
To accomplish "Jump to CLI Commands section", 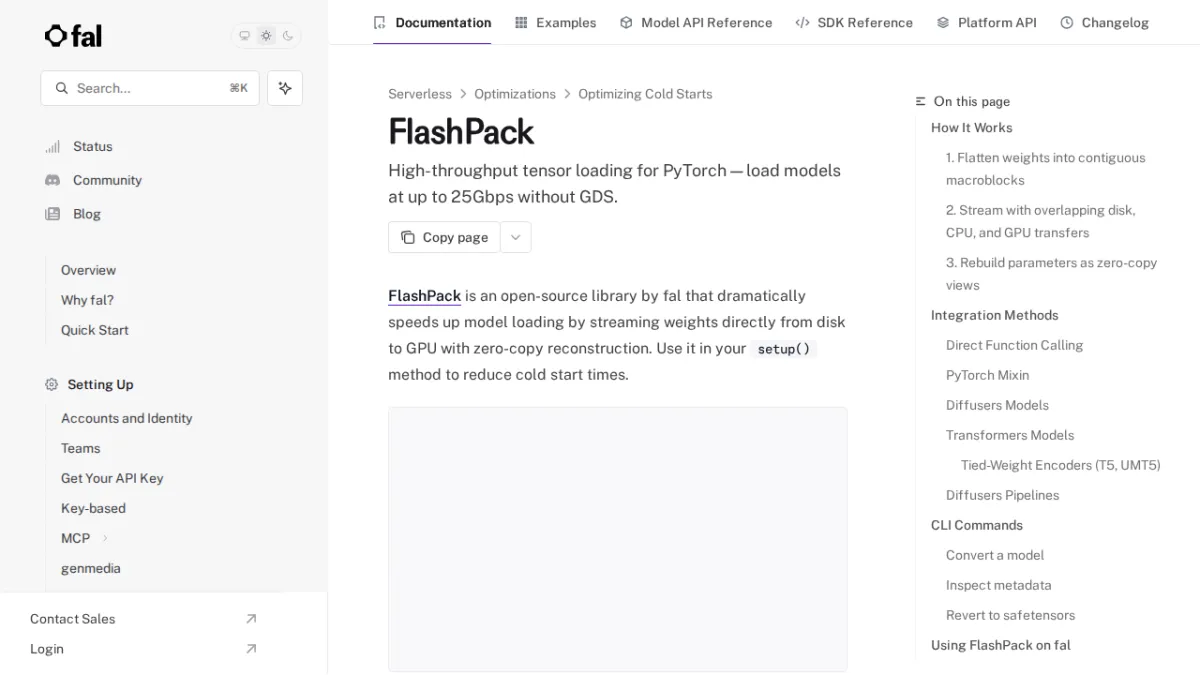I will pyautogui.click(x=977, y=525).
